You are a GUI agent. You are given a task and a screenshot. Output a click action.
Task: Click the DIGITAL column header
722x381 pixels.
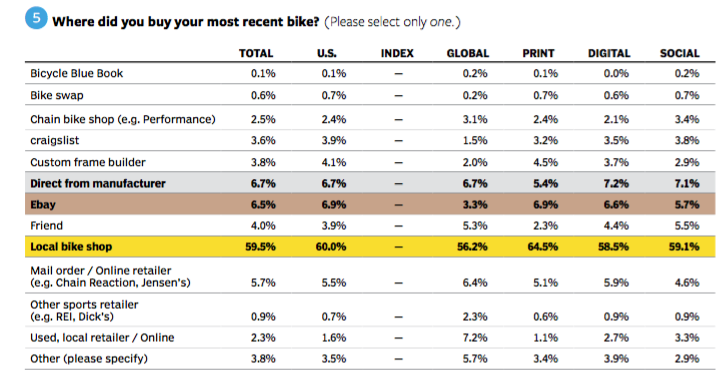pos(609,53)
